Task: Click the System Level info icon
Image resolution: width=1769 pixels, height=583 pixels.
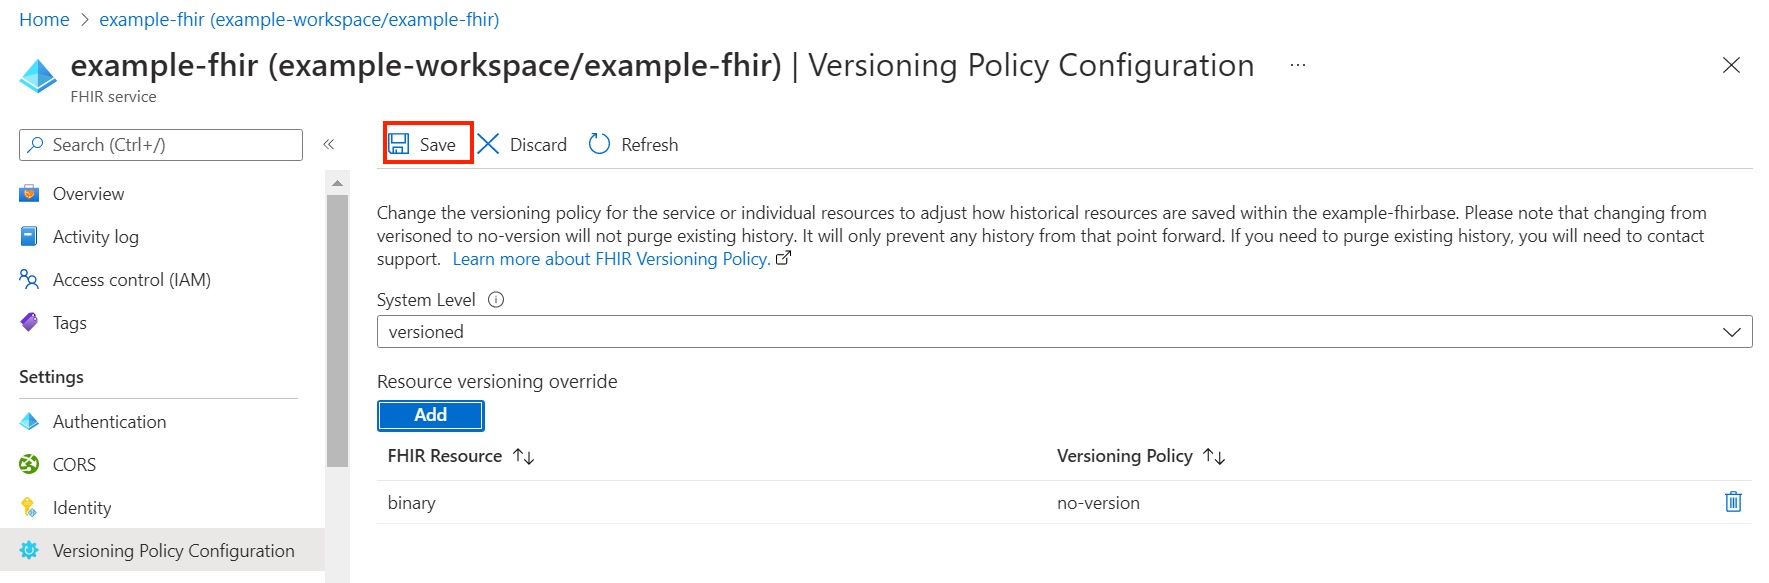Action: click(496, 300)
